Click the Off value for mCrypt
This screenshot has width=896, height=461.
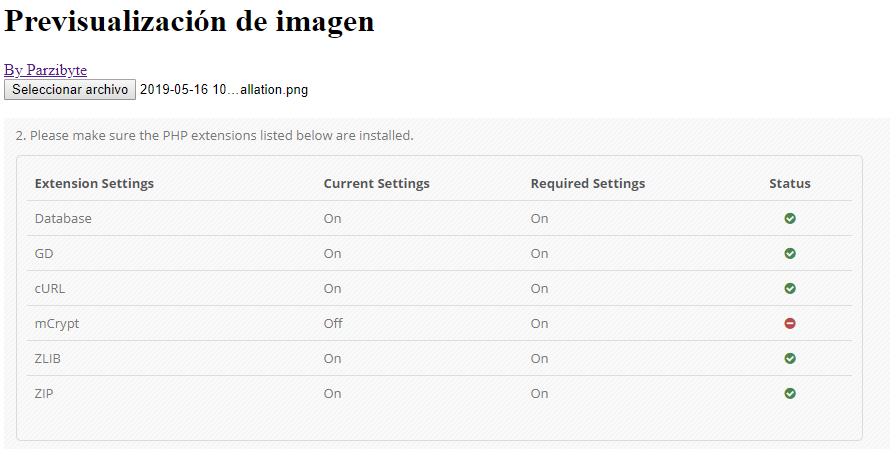click(x=333, y=323)
